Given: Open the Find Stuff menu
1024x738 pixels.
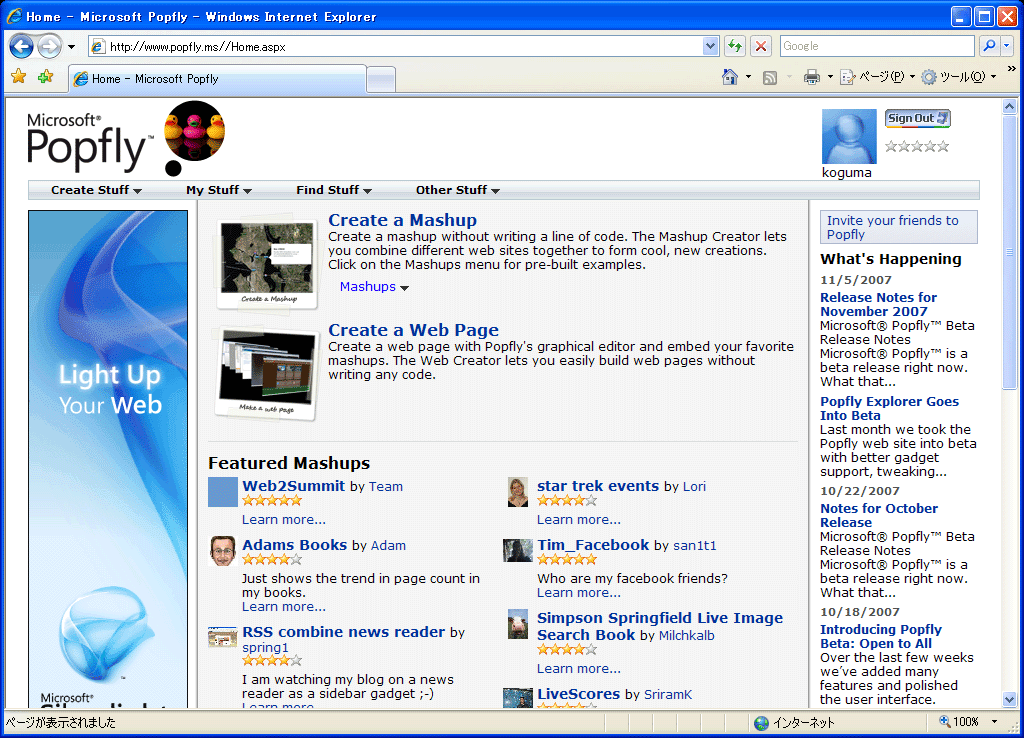Looking at the screenshot, I should pyautogui.click(x=334, y=190).
